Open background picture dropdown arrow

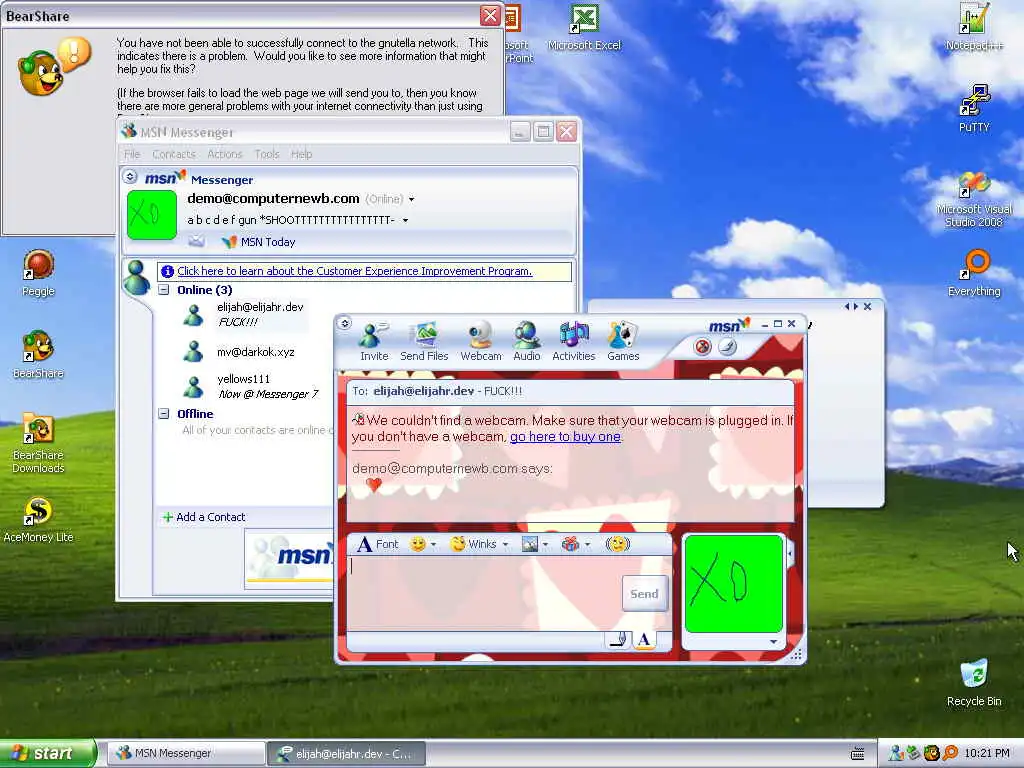click(545, 545)
